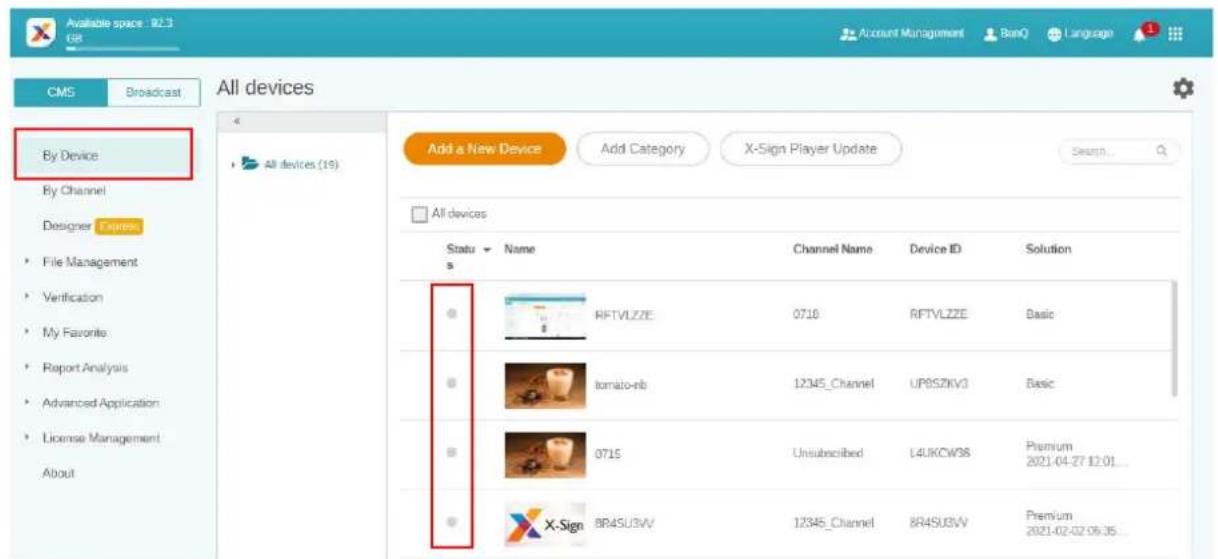Click status dot for tomato-nb device
Screen dimensions: 1218x559
452,383
